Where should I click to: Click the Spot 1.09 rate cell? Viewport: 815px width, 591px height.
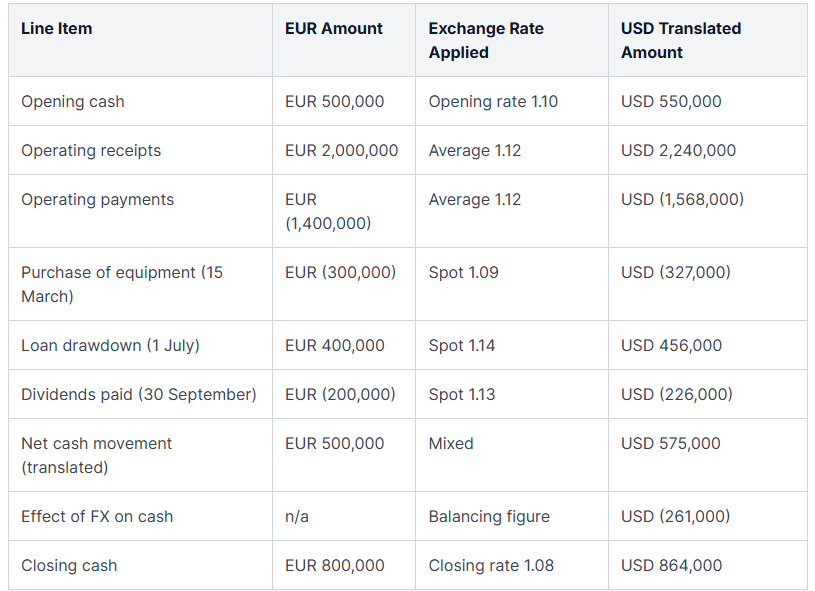point(463,272)
